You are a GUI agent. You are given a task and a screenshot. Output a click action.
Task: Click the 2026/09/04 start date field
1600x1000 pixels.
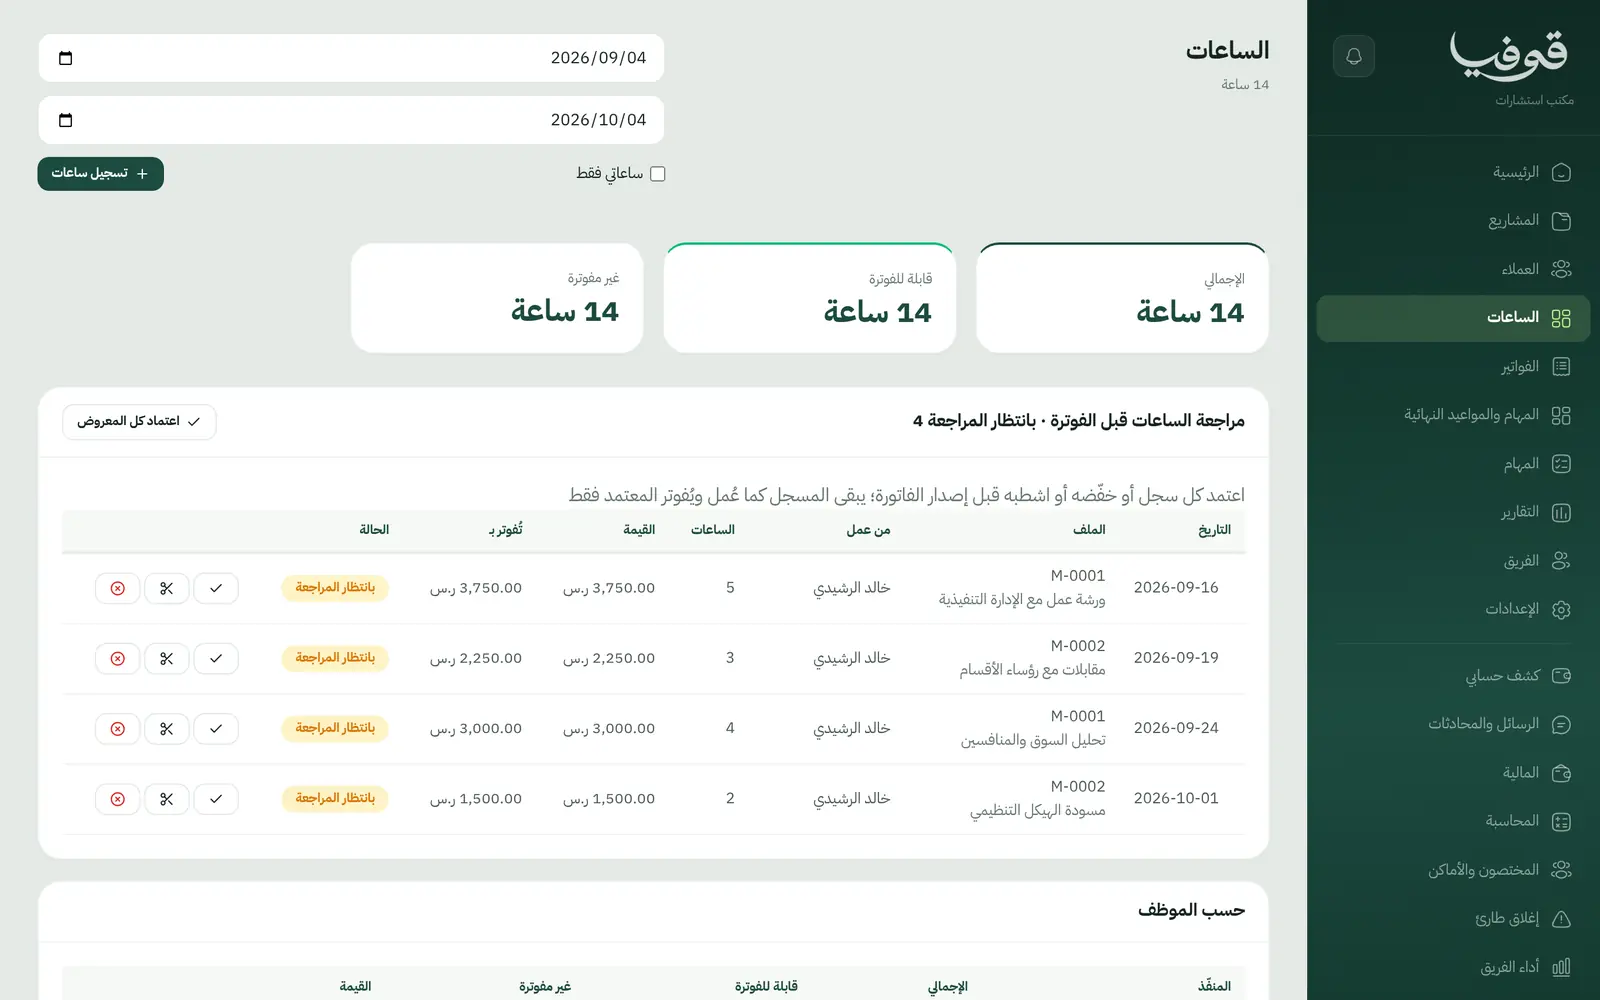click(x=351, y=58)
